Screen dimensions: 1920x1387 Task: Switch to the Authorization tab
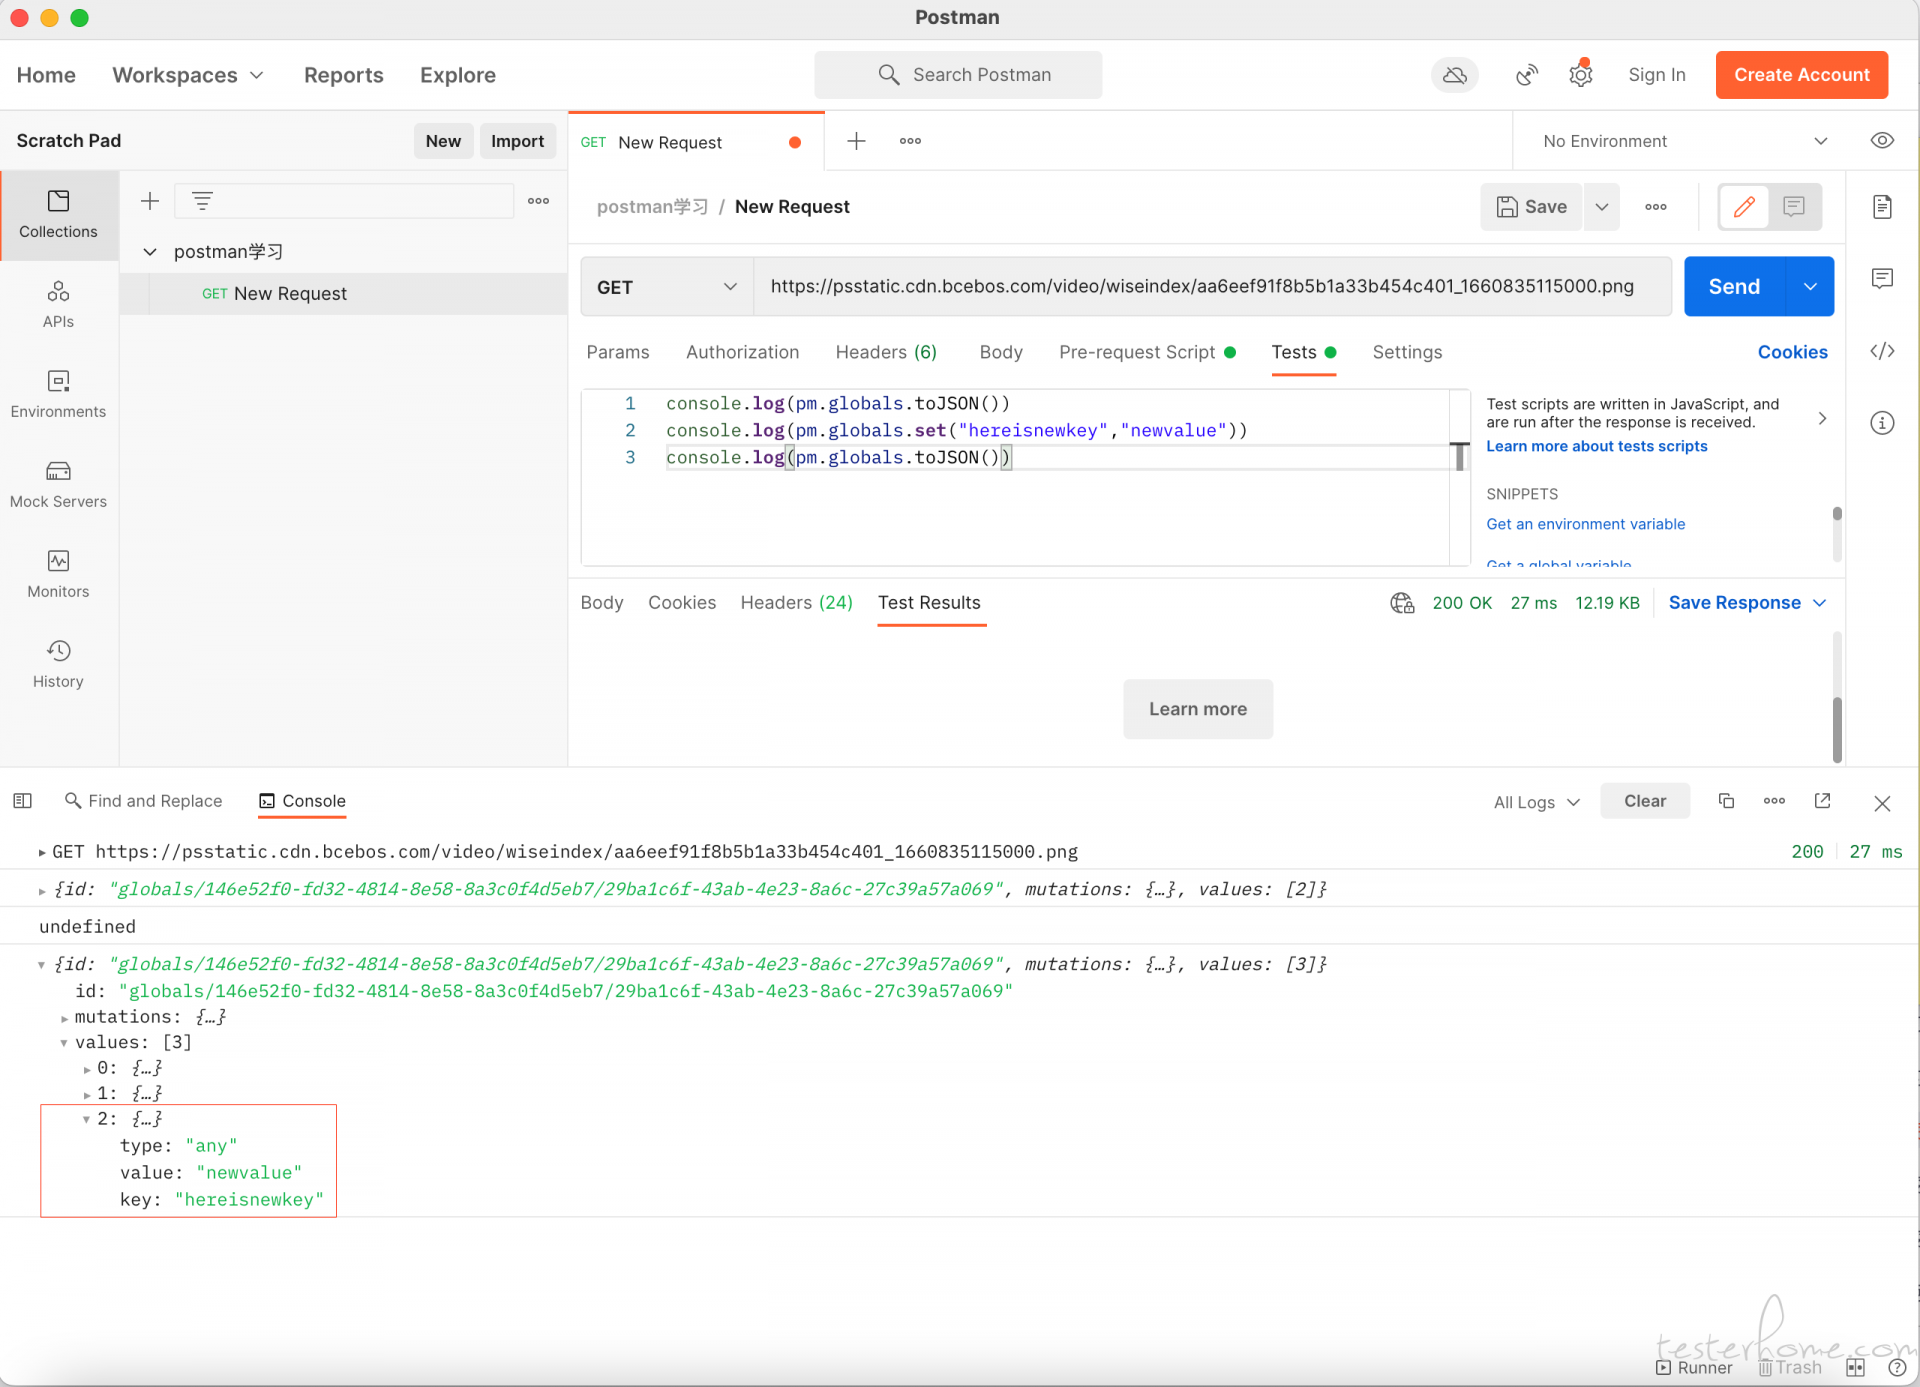742,352
